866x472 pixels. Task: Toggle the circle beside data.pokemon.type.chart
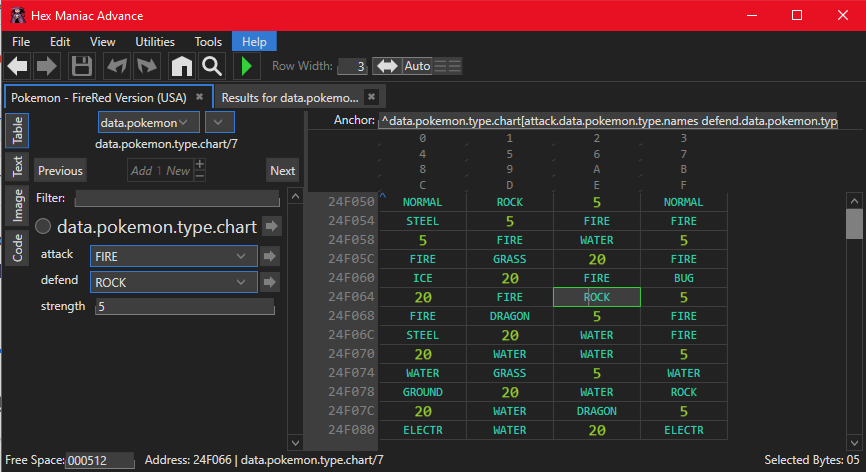pos(44,227)
